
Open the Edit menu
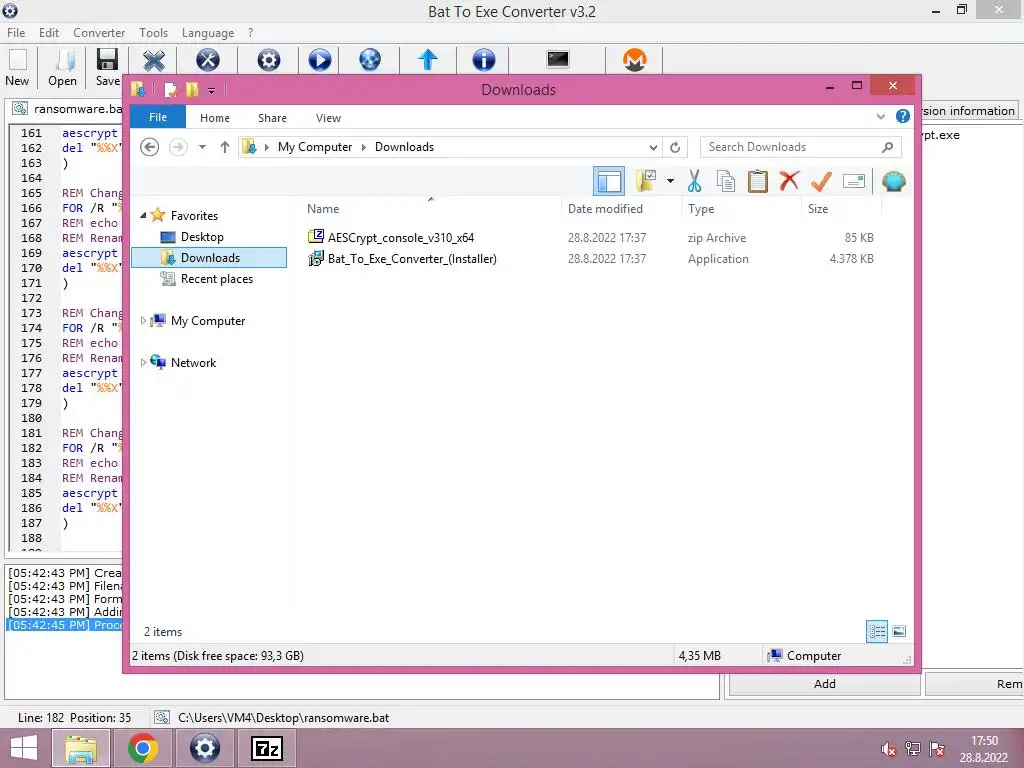[x=49, y=33]
